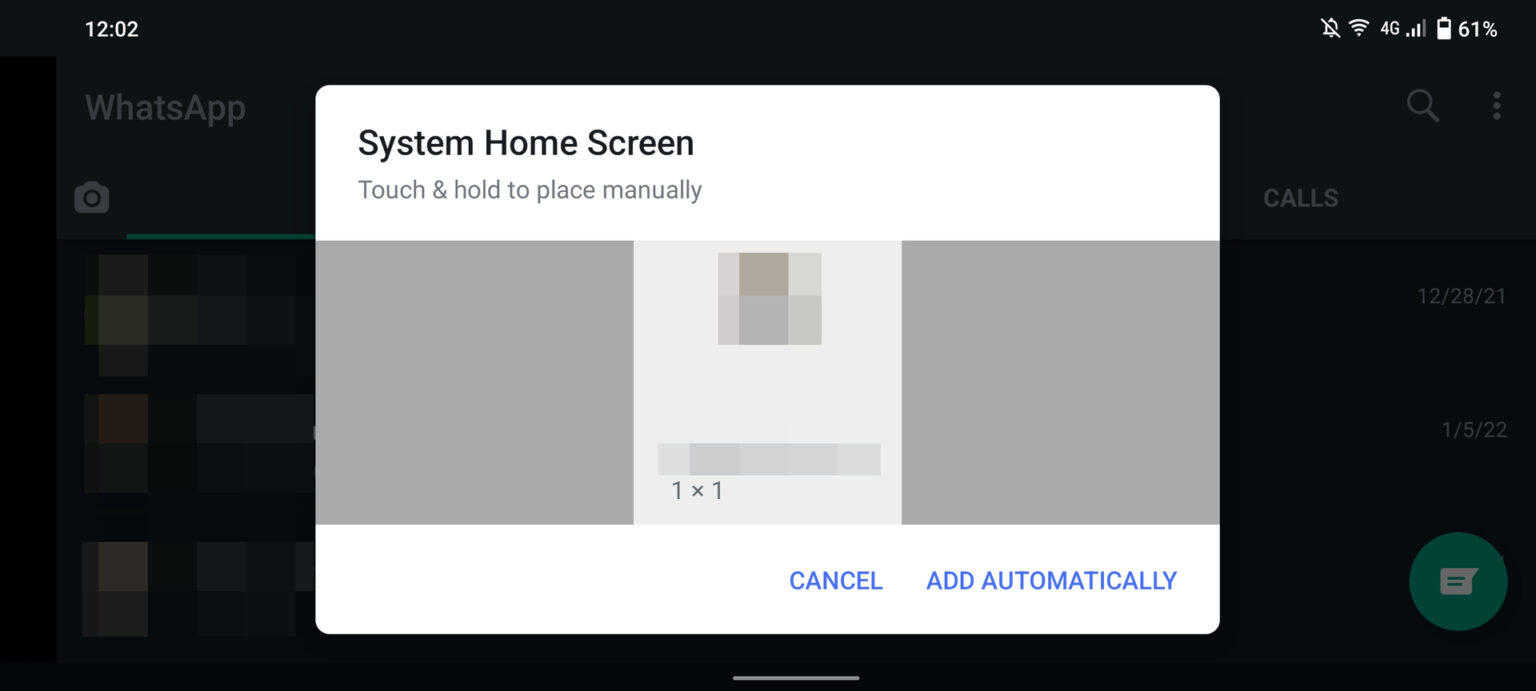The width and height of the screenshot is (1536, 691).
Task: Open the camera tab icon
Action: (92, 198)
